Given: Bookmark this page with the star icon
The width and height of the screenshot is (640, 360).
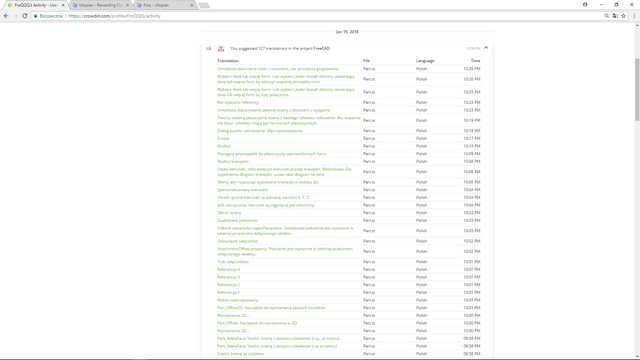Looking at the screenshot, I should tap(623, 16).
